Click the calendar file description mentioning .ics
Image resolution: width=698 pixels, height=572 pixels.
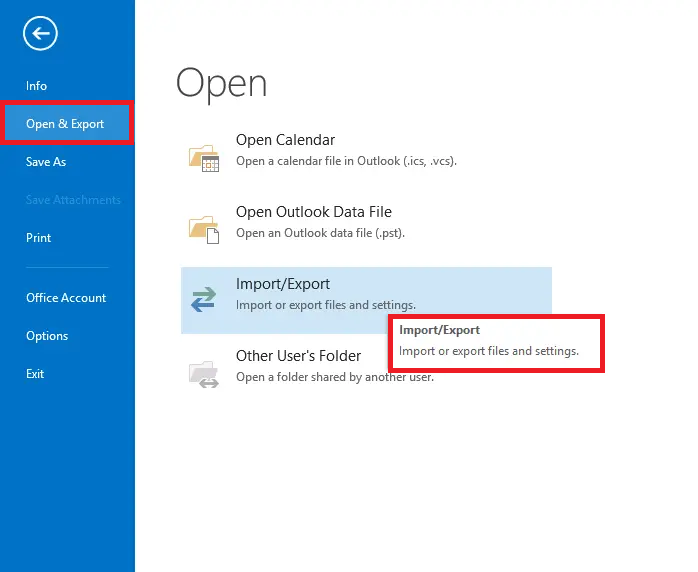tap(346, 160)
